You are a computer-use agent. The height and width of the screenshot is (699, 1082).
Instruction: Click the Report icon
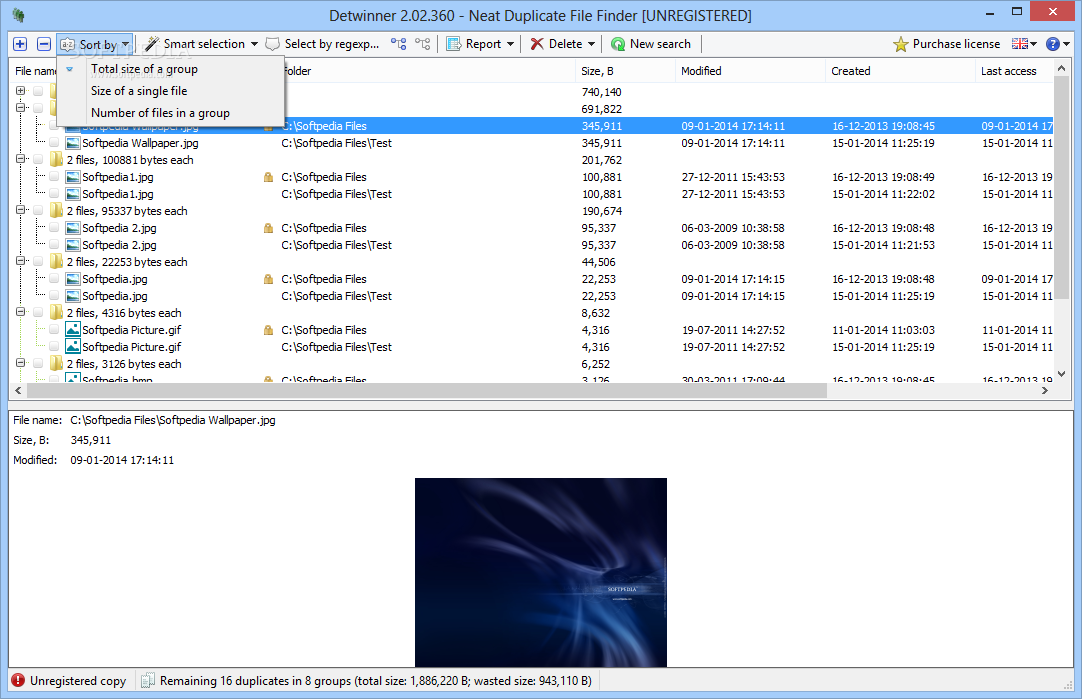453,44
